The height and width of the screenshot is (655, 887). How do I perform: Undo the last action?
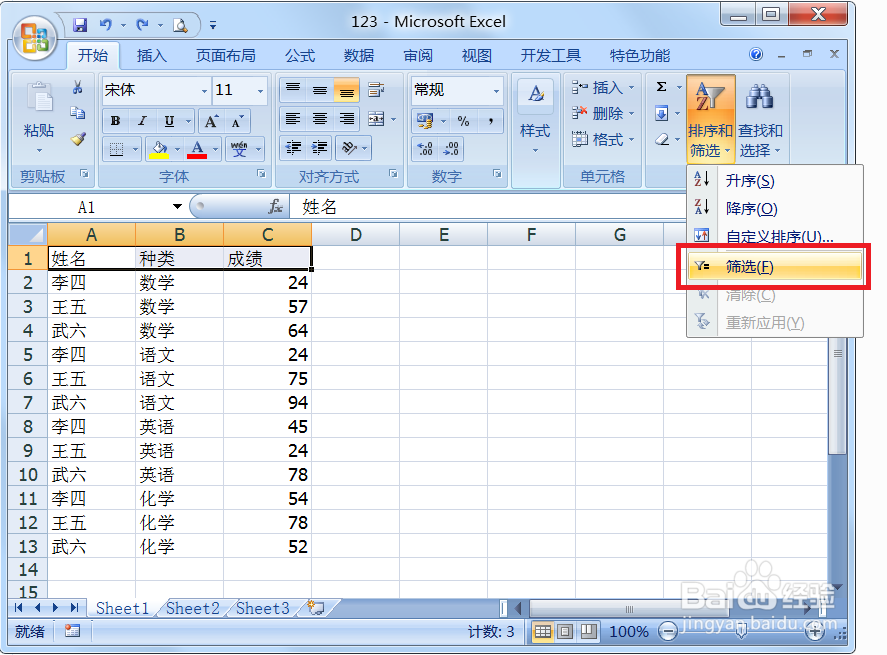[x=106, y=25]
